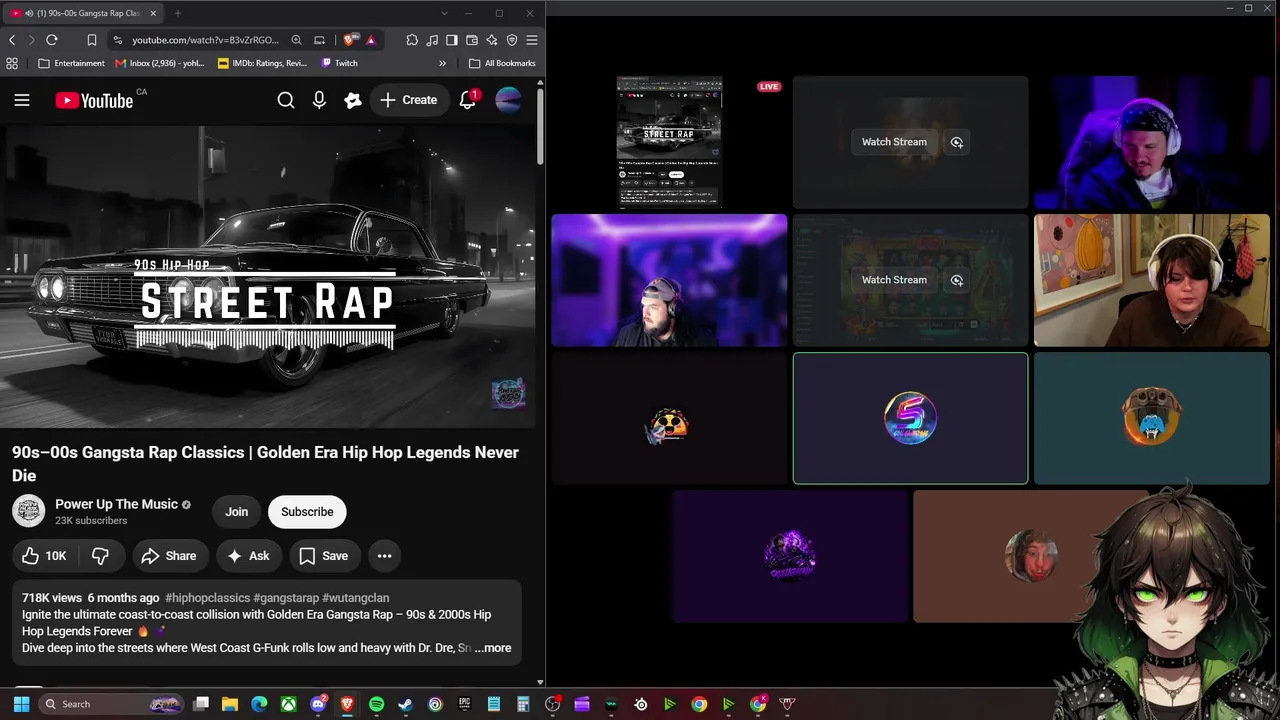The height and width of the screenshot is (720, 1280).
Task: Open the LIVE stream preview in Discord
Action: pyautogui.click(x=669, y=142)
